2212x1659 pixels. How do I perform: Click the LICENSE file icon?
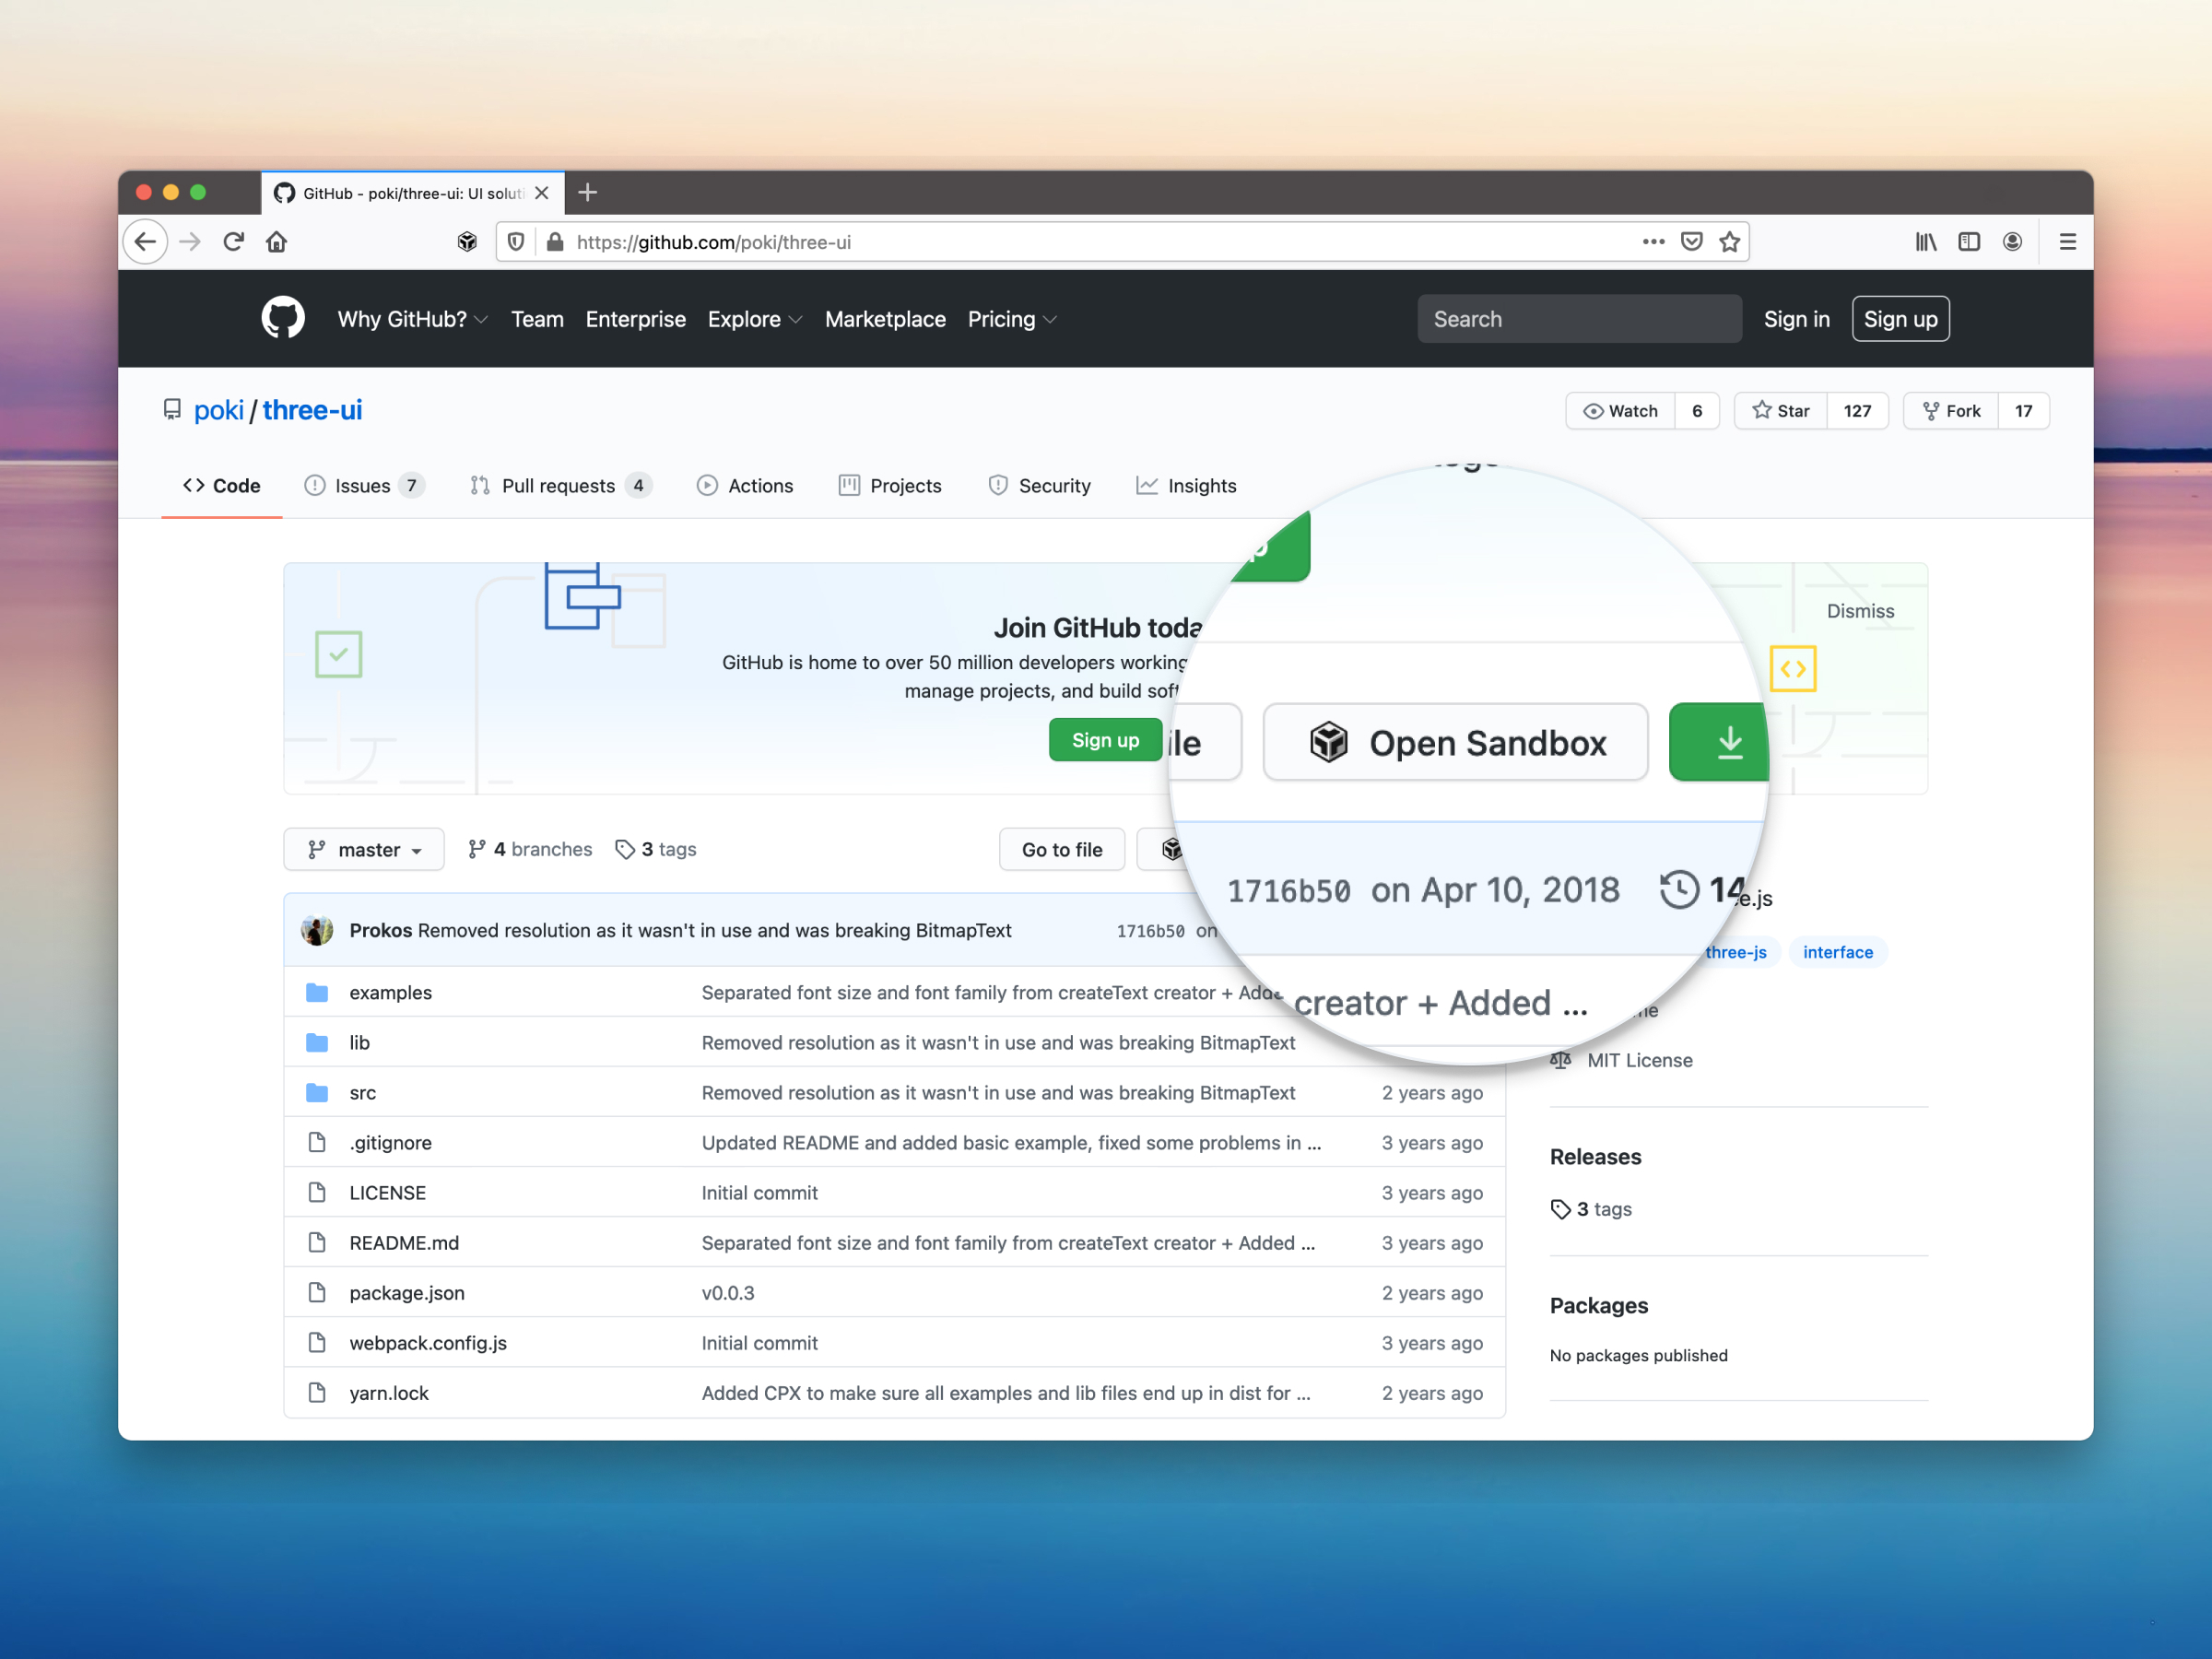tap(317, 1192)
